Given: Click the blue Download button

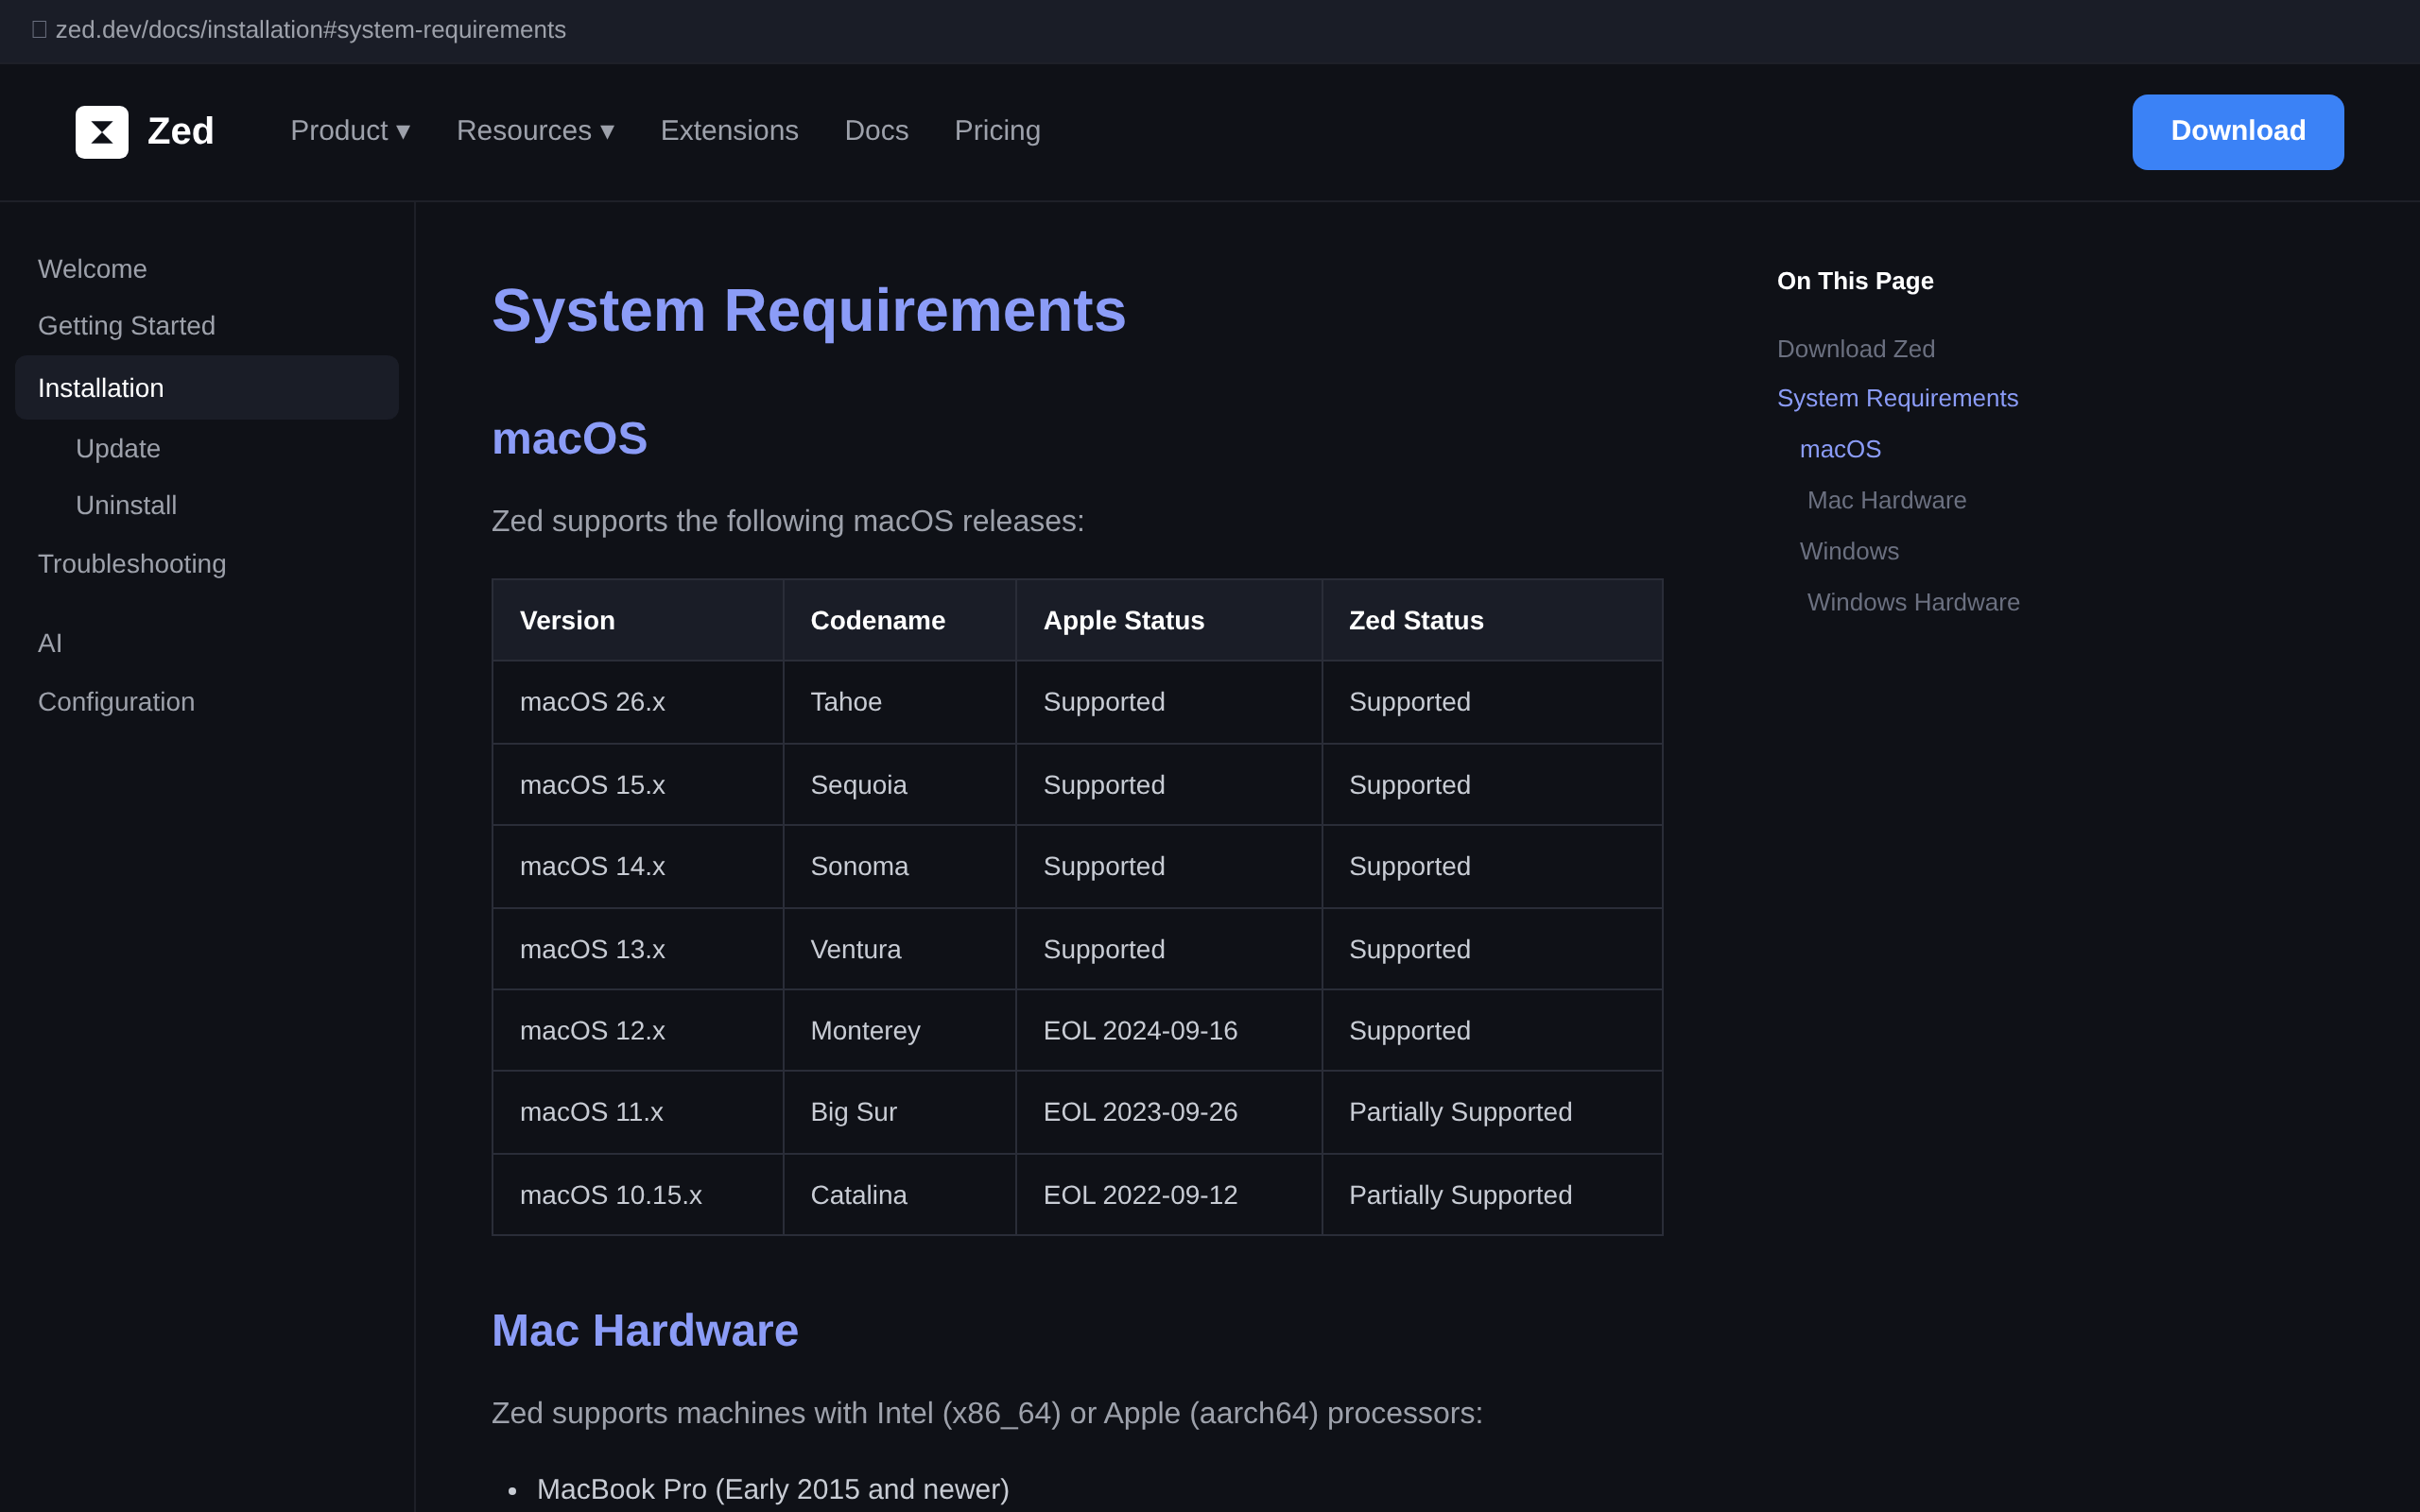Looking at the screenshot, I should (2237, 132).
